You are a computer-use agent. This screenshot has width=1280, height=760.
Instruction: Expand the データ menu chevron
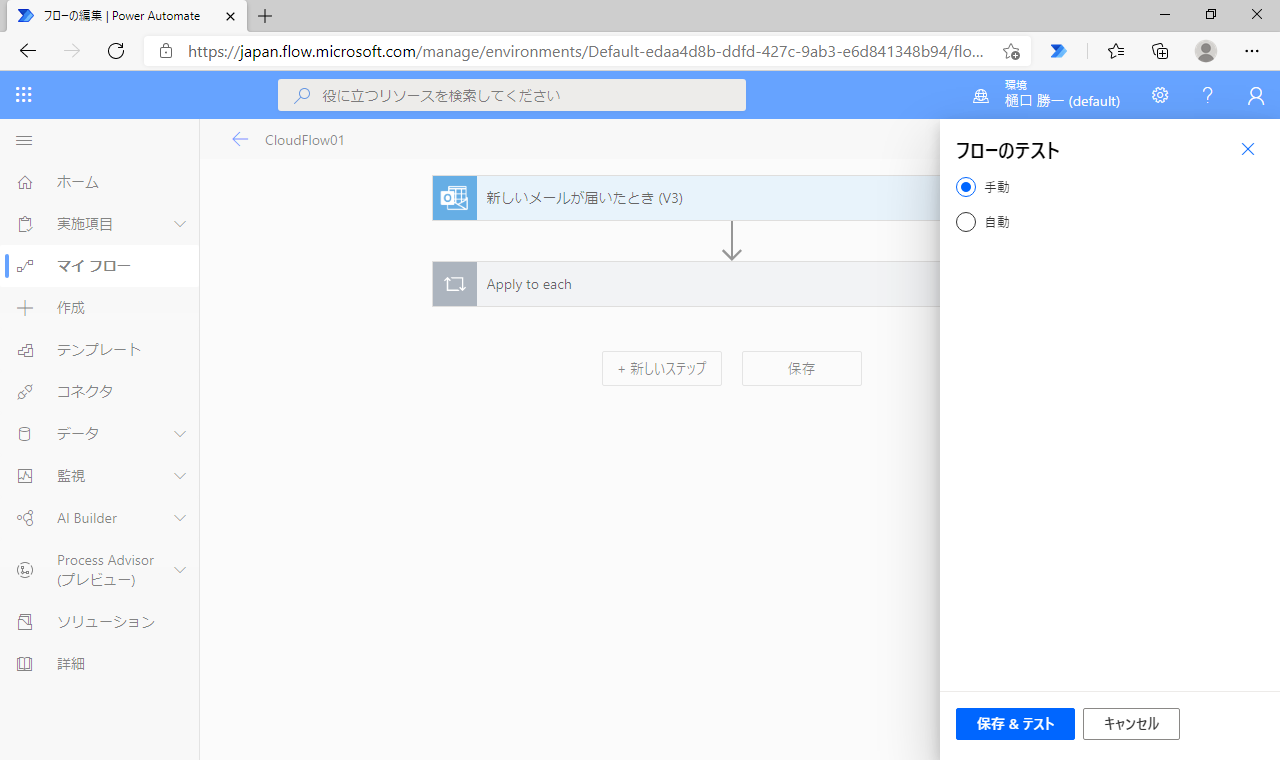coord(180,434)
